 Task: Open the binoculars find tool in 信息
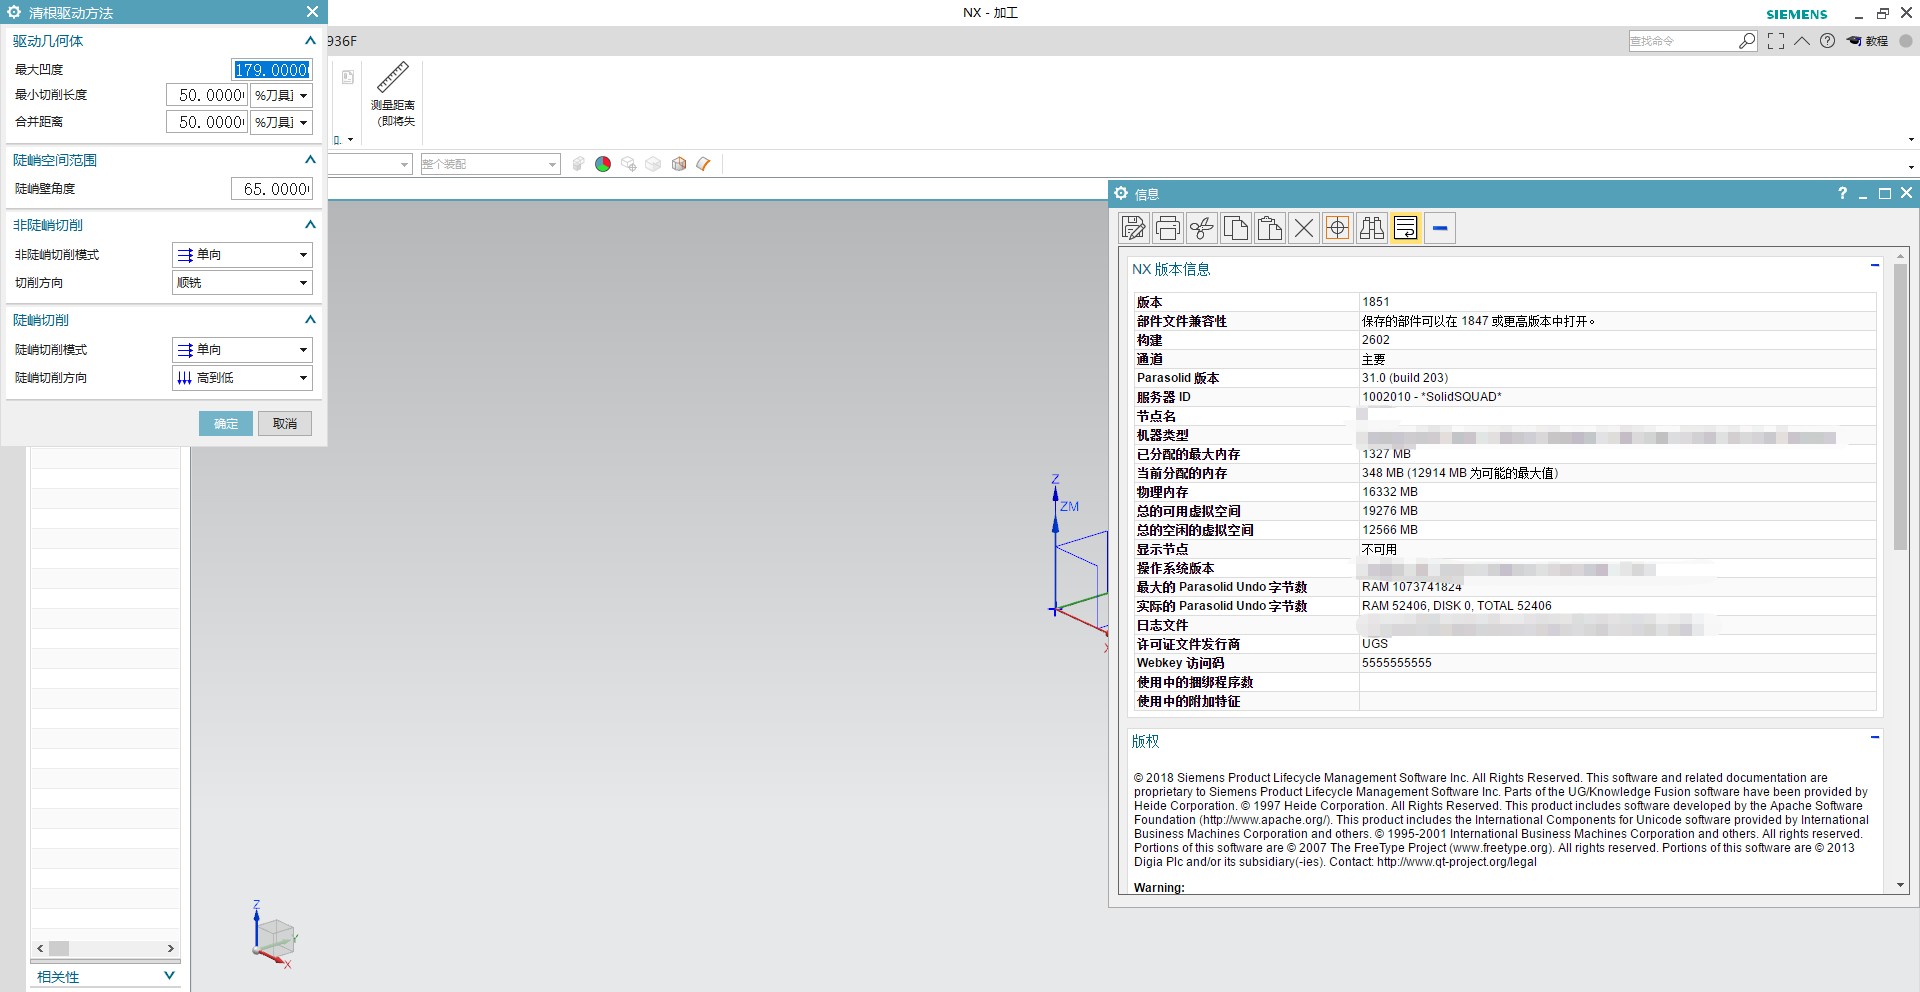[1371, 228]
